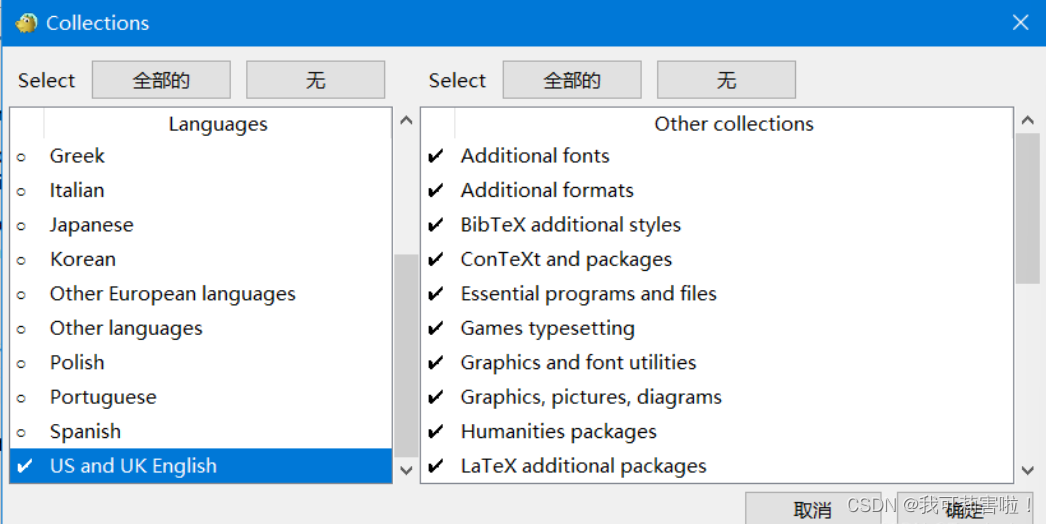Select the Games typesetting row text
The height and width of the screenshot is (524, 1046).
[547, 329]
